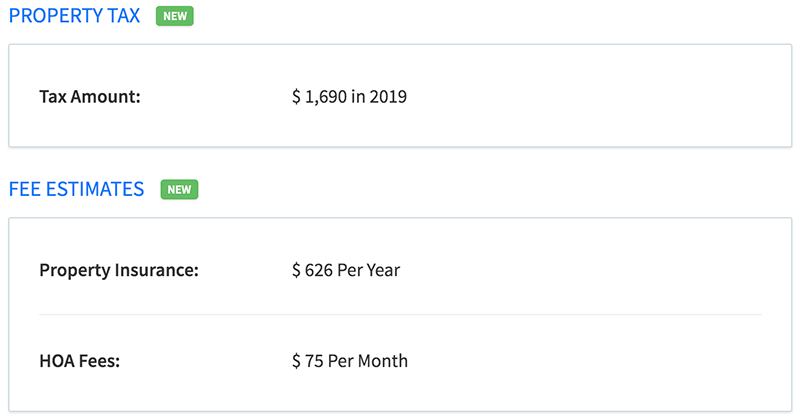Click the 1,690 tax amount figure

(326, 96)
